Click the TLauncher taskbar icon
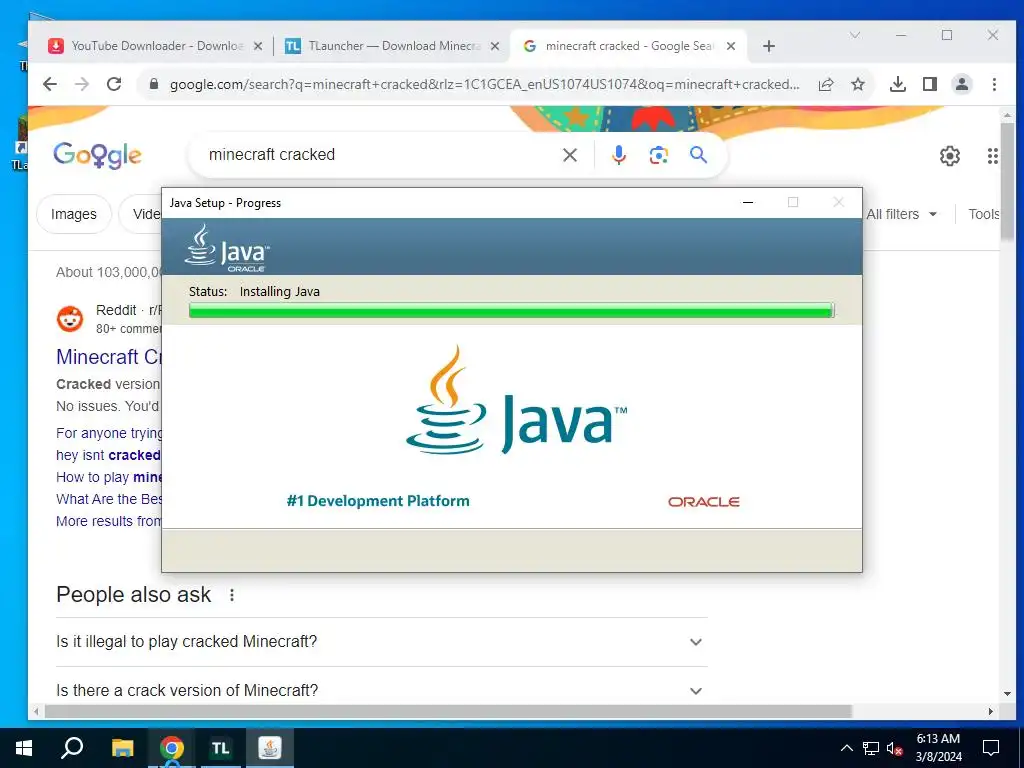The width and height of the screenshot is (1024, 768). tap(221, 748)
